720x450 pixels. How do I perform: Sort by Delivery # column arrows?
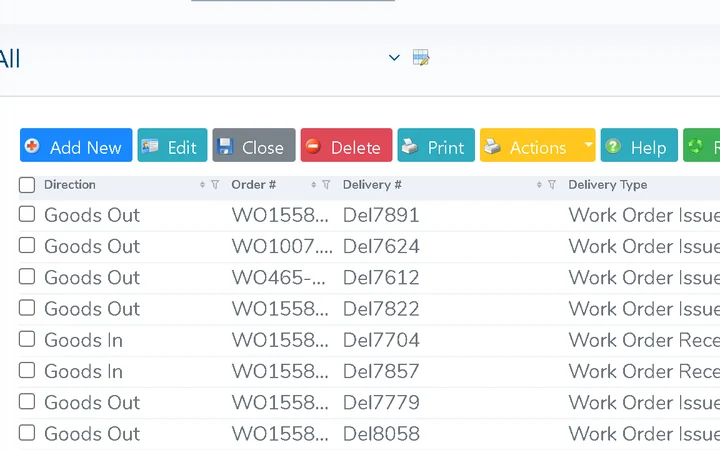pyautogui.click(x=540, y=185)
